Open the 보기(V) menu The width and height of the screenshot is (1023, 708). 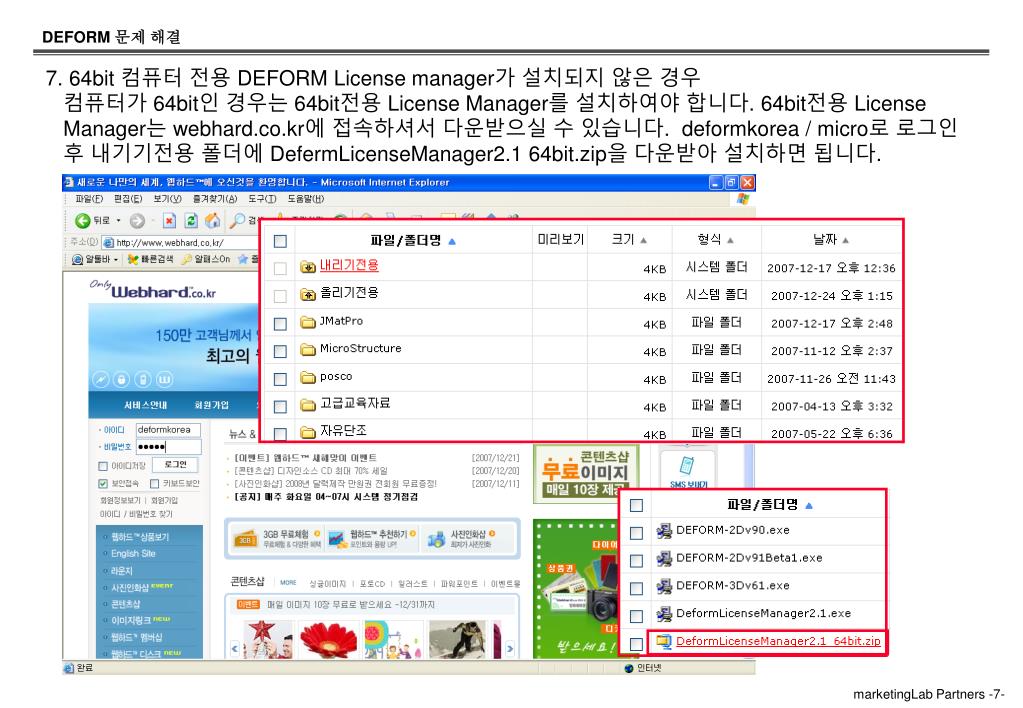click(x=167, y=199)
